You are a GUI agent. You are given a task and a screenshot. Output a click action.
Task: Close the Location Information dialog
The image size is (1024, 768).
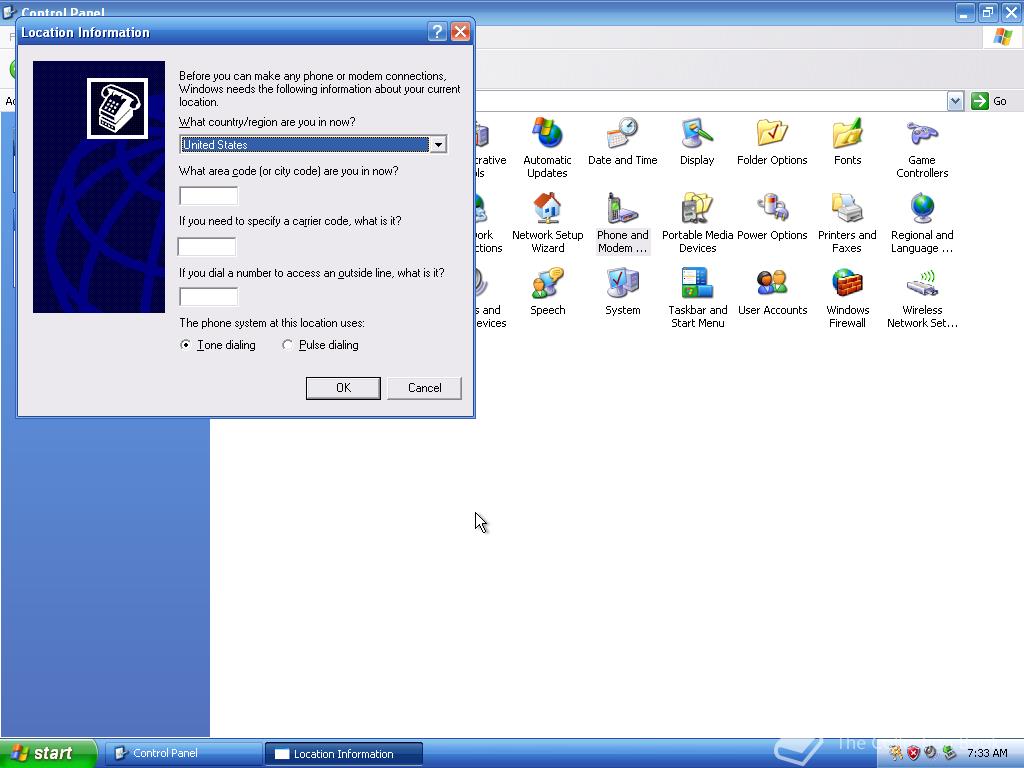pyautogui.click(x=460, y=31)
